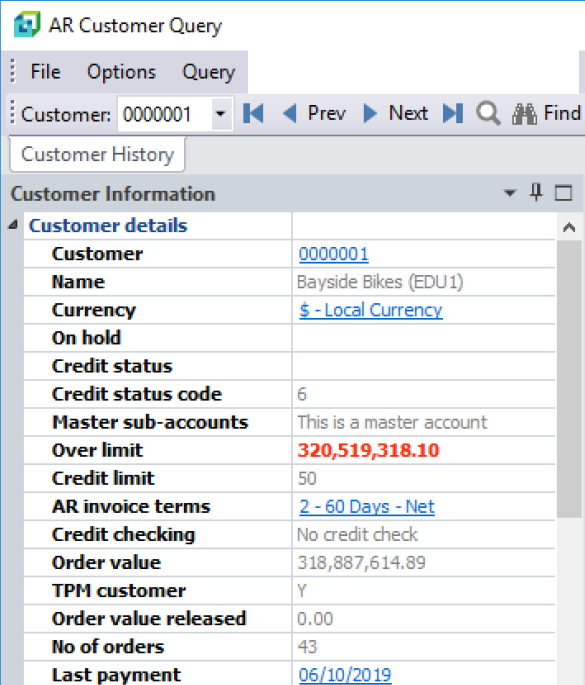Viewport: 585px width, 685px height.
Task: Open the File menu
Action: click(x=45, y=72)
